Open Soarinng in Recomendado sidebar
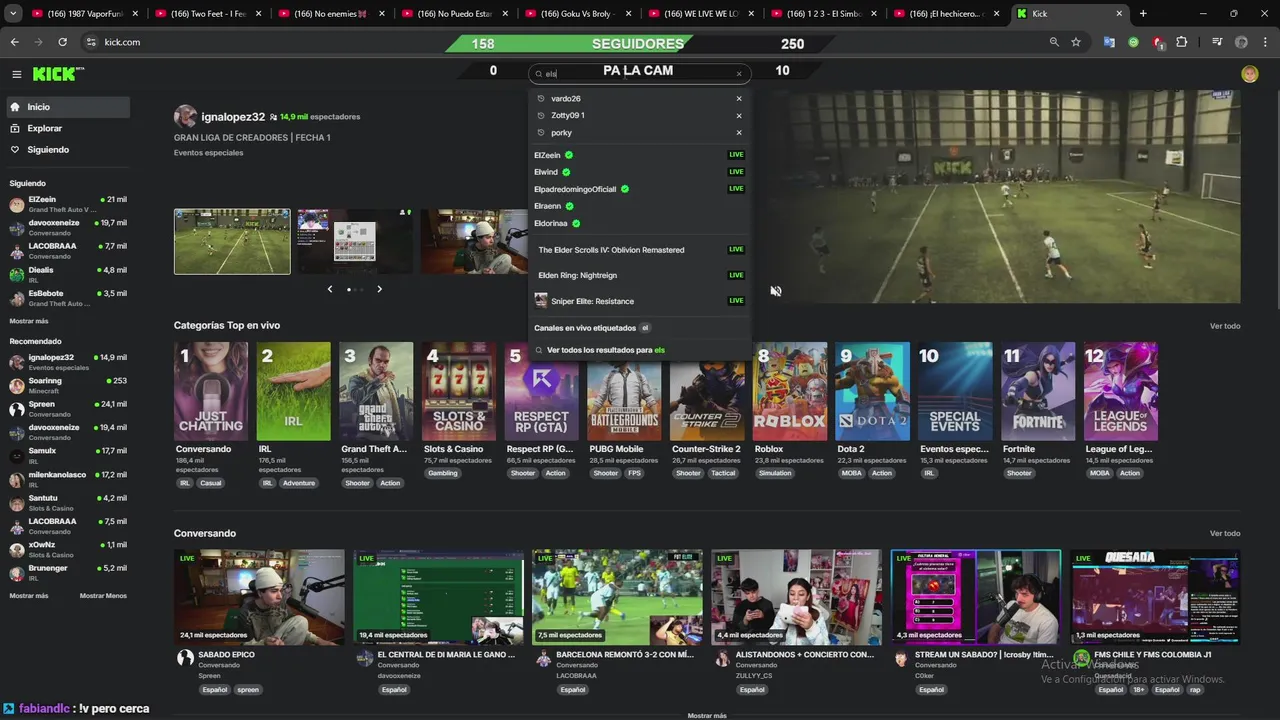The image size is (1280, 720). pyautogui.click(x=67, y=385)
